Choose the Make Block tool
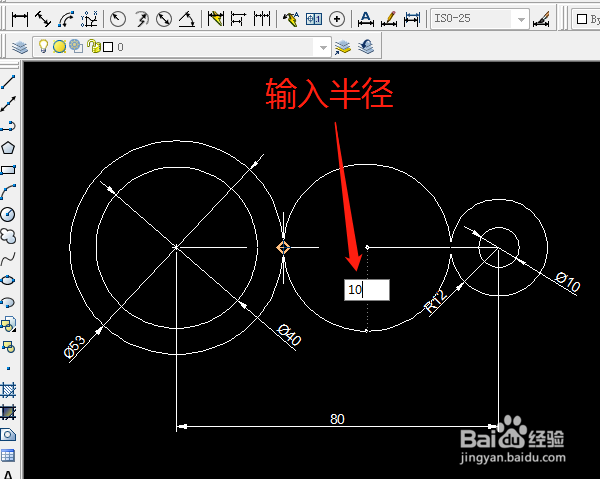This screenshot has height=479, width=600. [x=8, y=347]
